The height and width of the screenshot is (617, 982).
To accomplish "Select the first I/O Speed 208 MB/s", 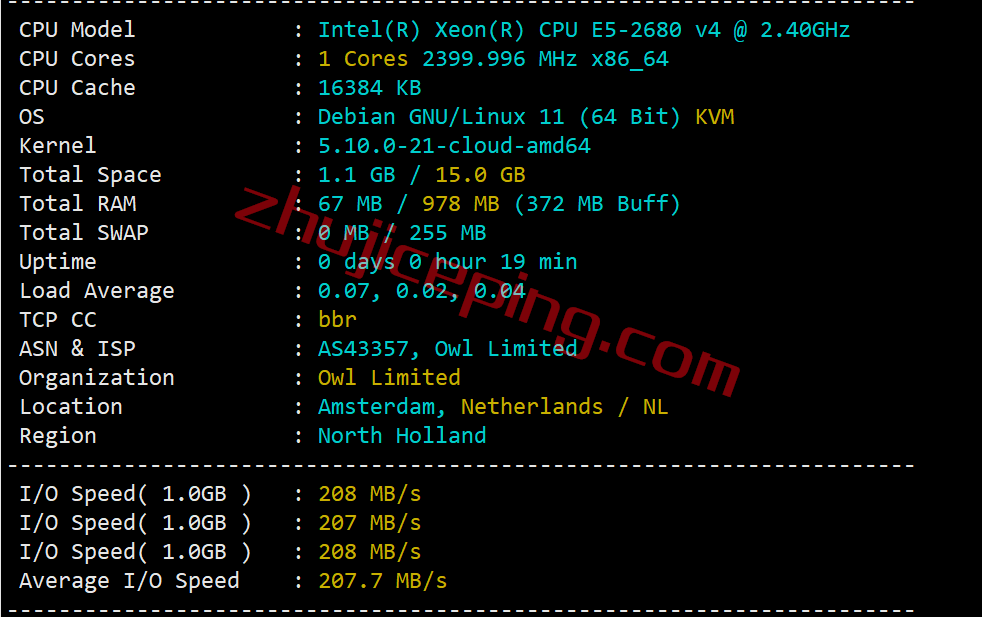I will pyautogui.click(x=370, y=494).
